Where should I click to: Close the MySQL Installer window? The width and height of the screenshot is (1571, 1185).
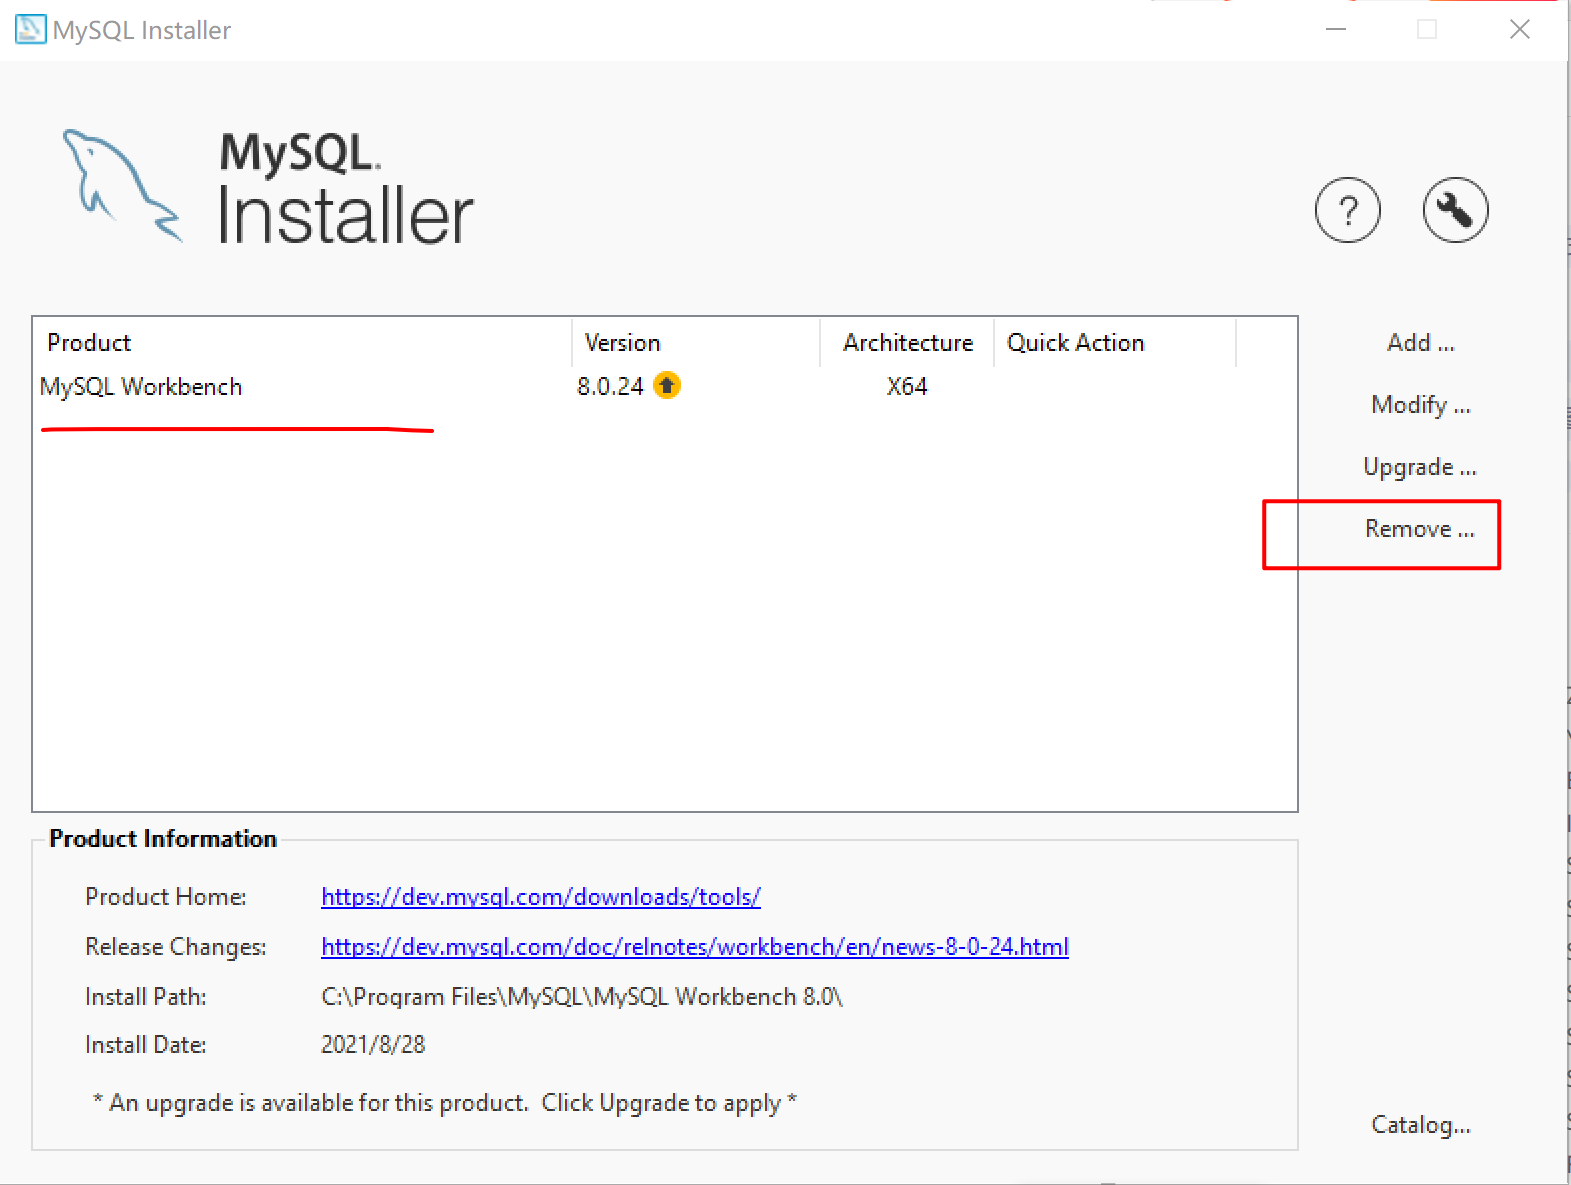[1520, 30]
